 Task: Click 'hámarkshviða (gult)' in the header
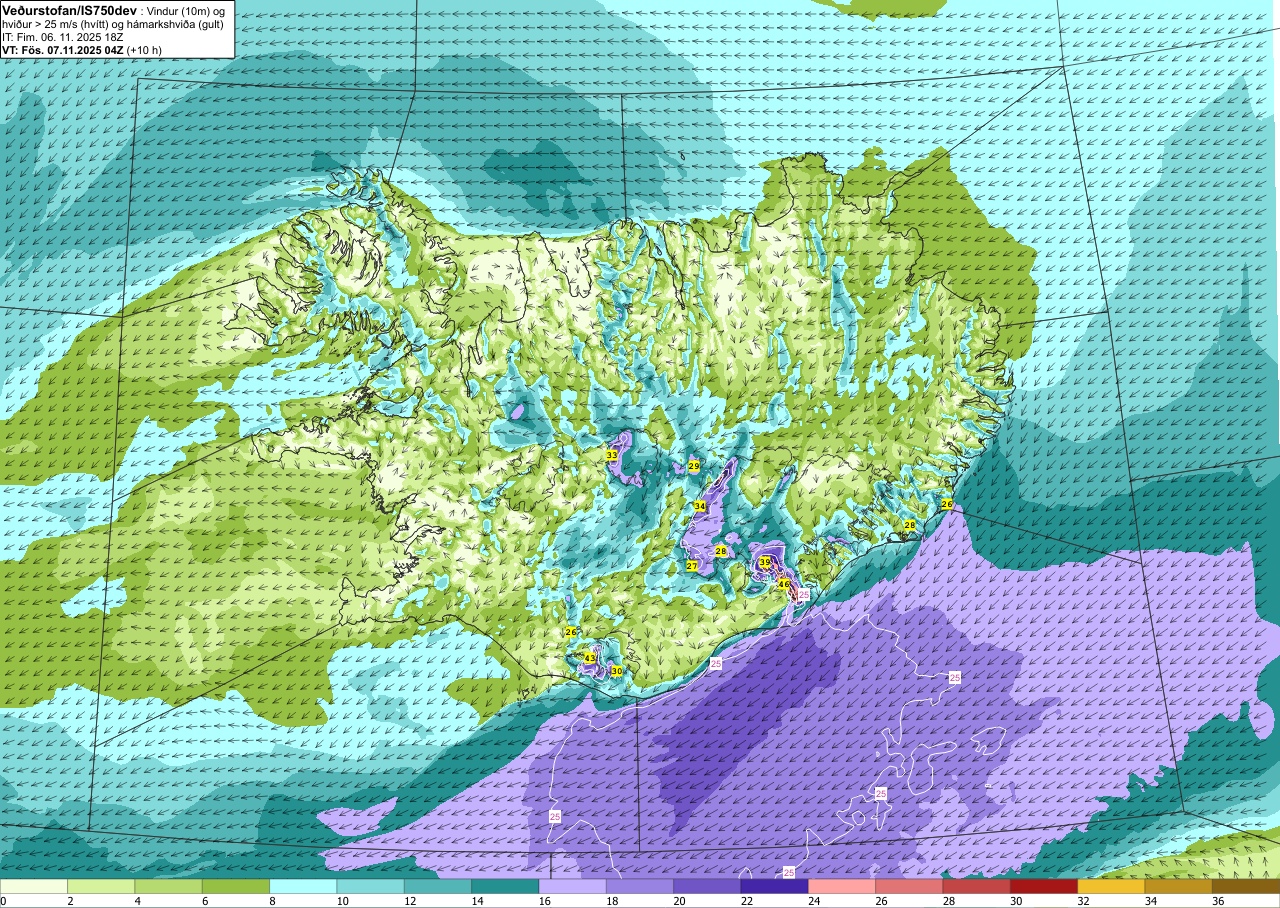(163, 24)
